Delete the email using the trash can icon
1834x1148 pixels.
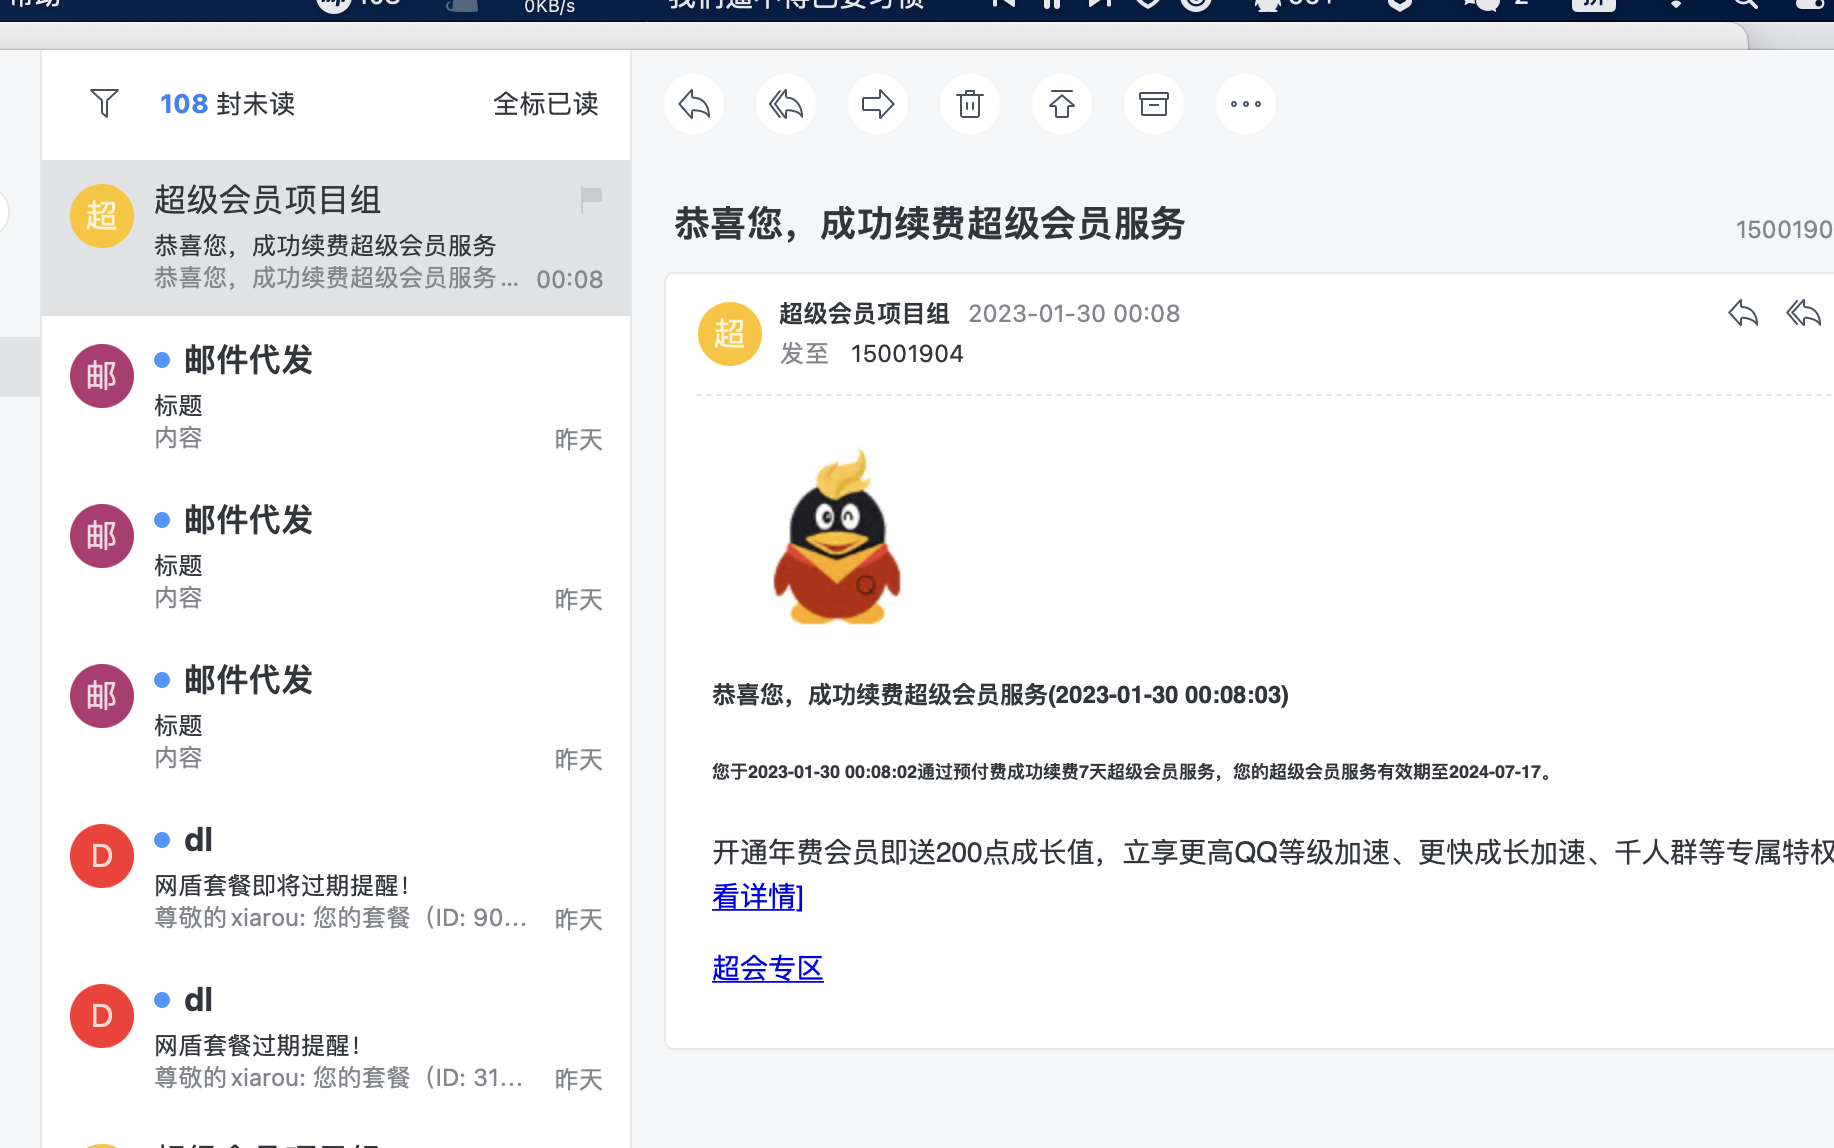click(x=970, y=104)
